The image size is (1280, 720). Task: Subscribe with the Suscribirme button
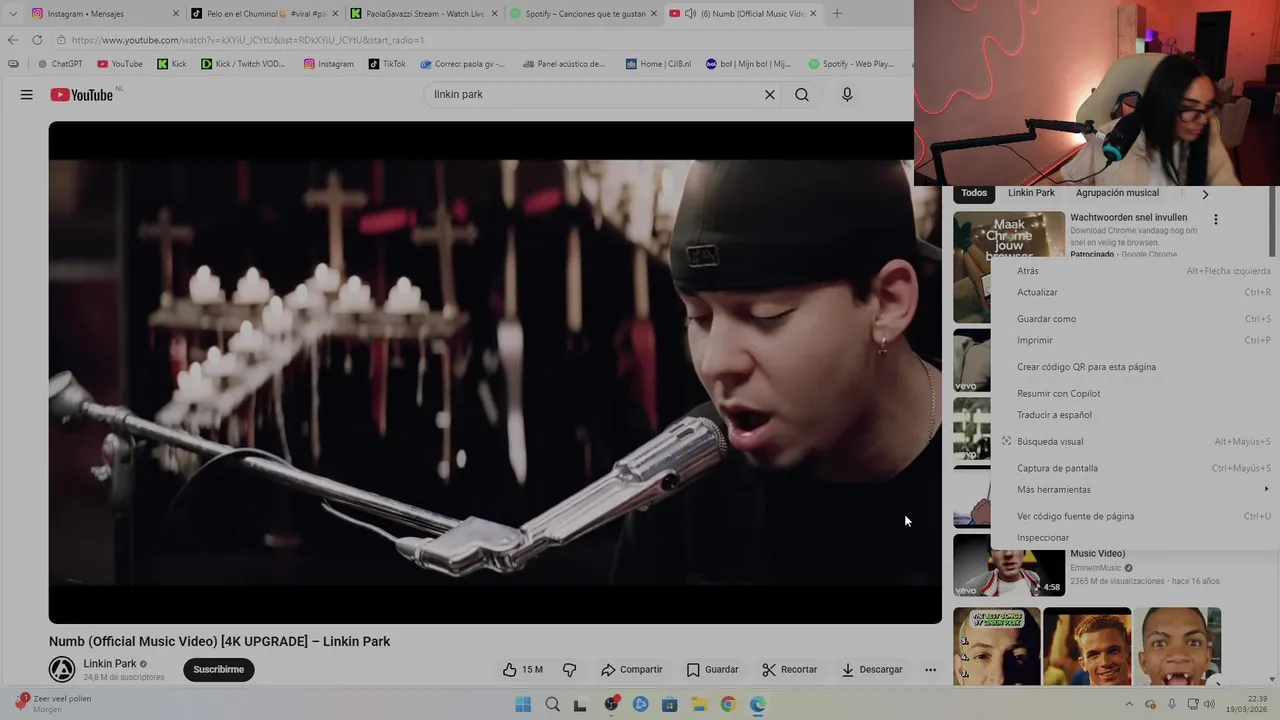(219, 670)
